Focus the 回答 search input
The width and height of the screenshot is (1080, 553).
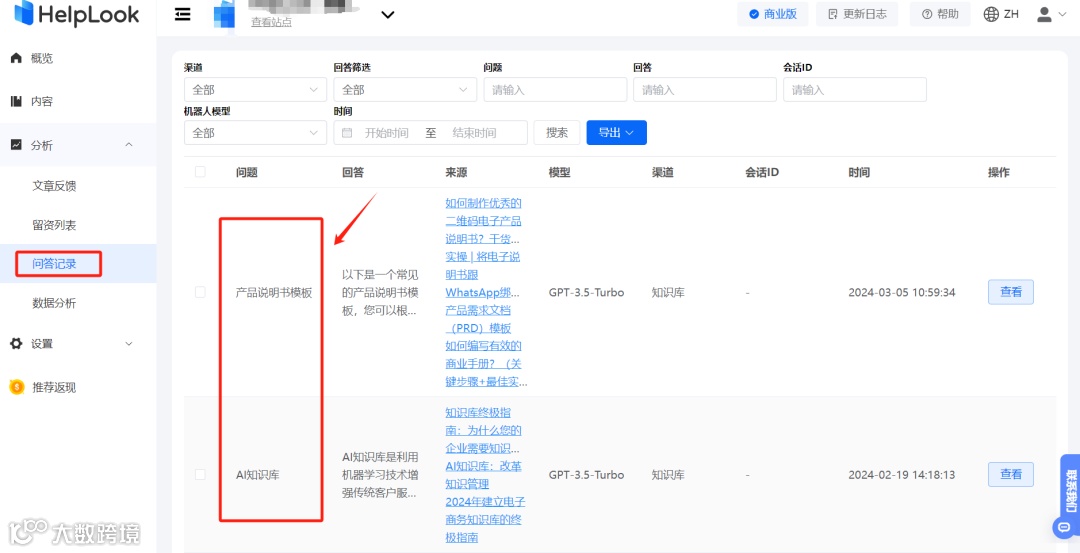(x=705, y=90)
